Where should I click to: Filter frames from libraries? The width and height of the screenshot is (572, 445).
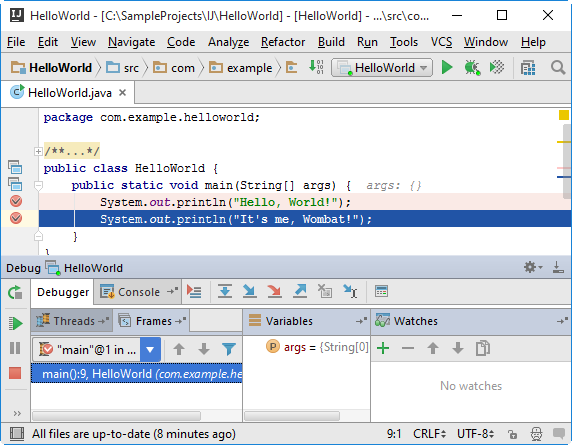229,349
